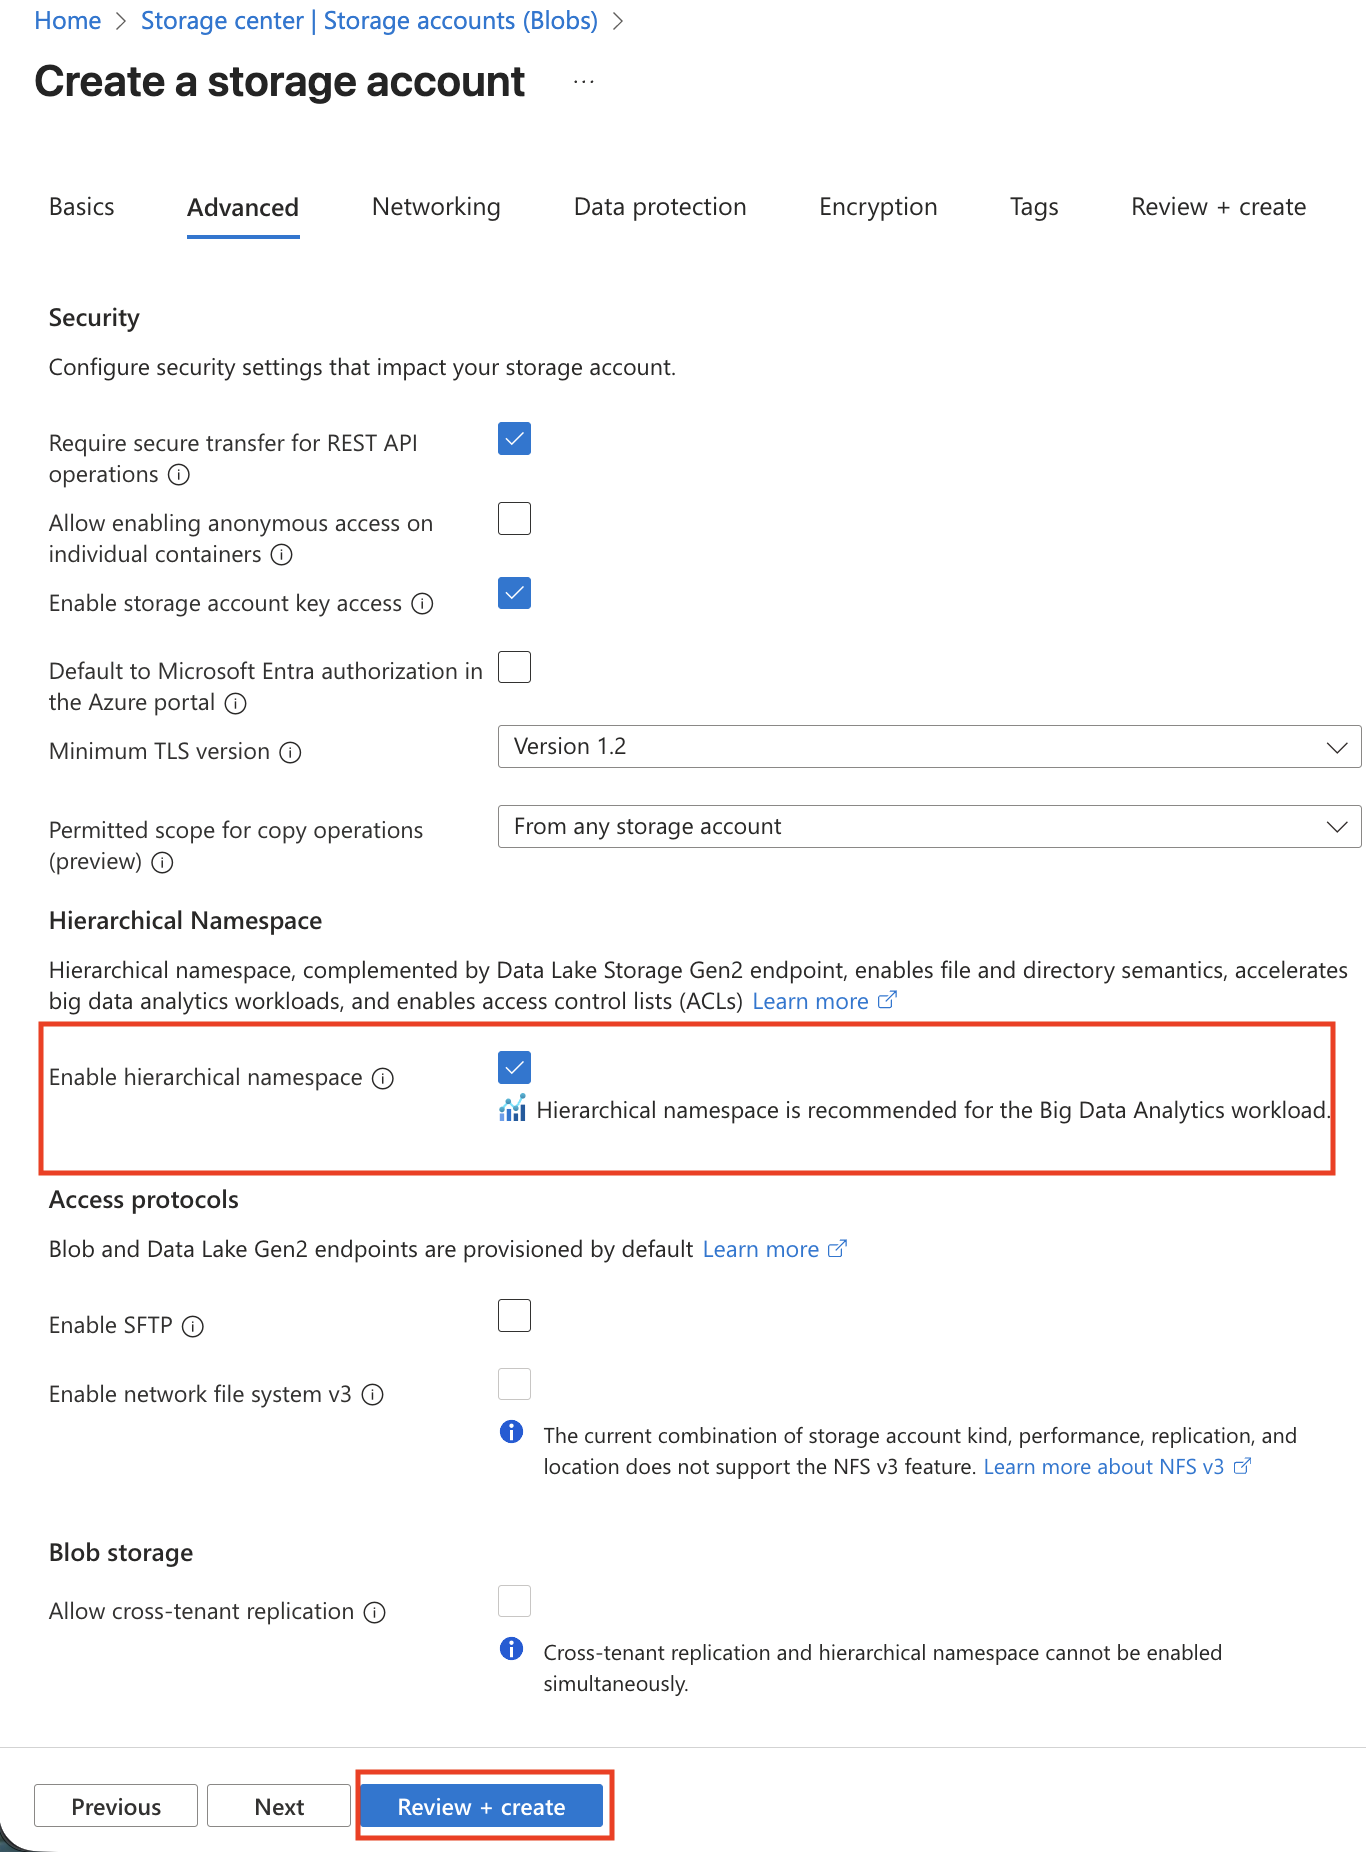
Task: Tick the Enable SFTP checkbox
Action: (514, 1316)
